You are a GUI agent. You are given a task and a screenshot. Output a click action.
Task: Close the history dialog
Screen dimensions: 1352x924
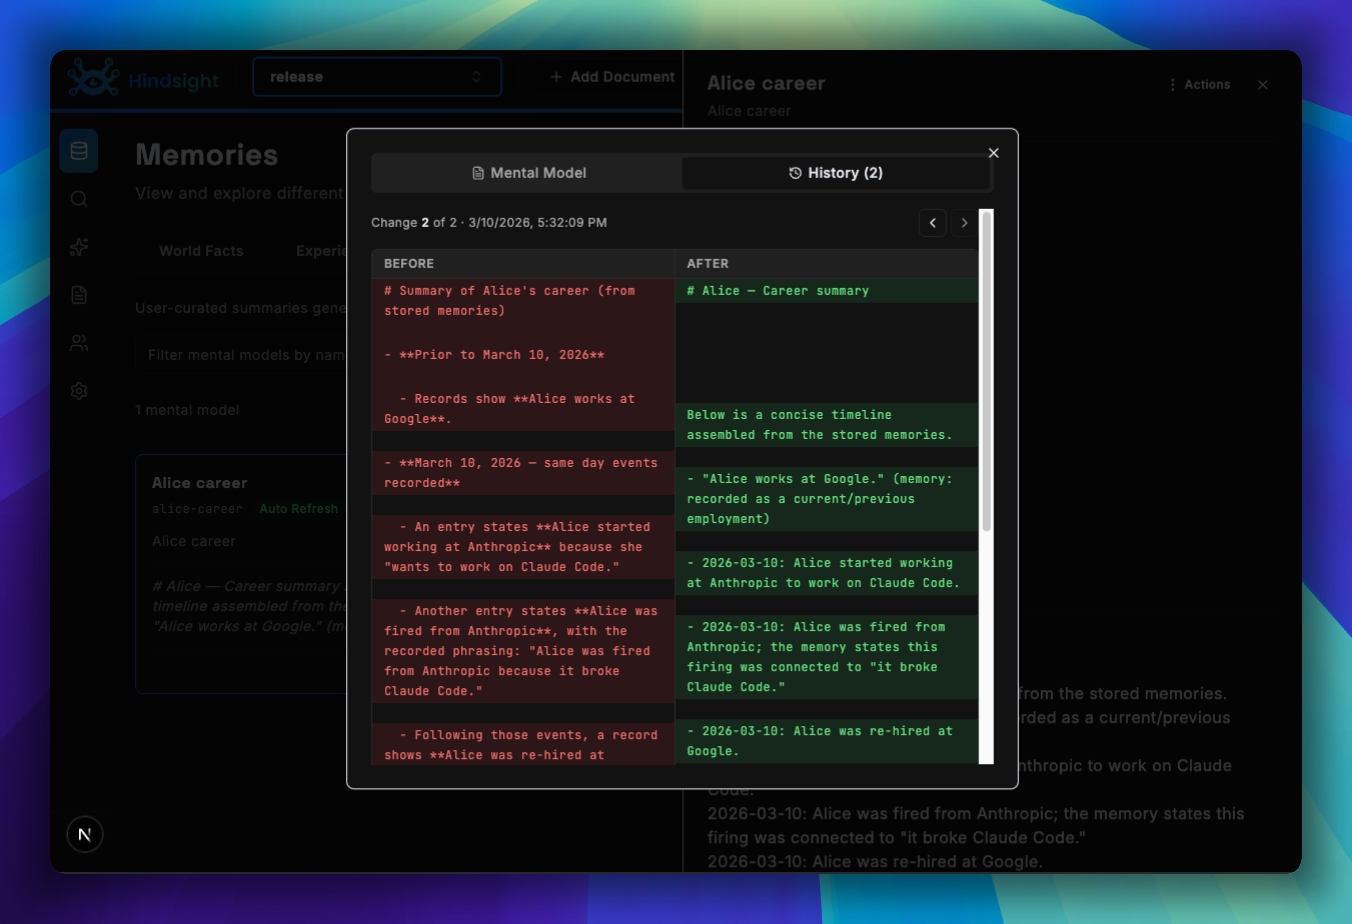(993, 153)
